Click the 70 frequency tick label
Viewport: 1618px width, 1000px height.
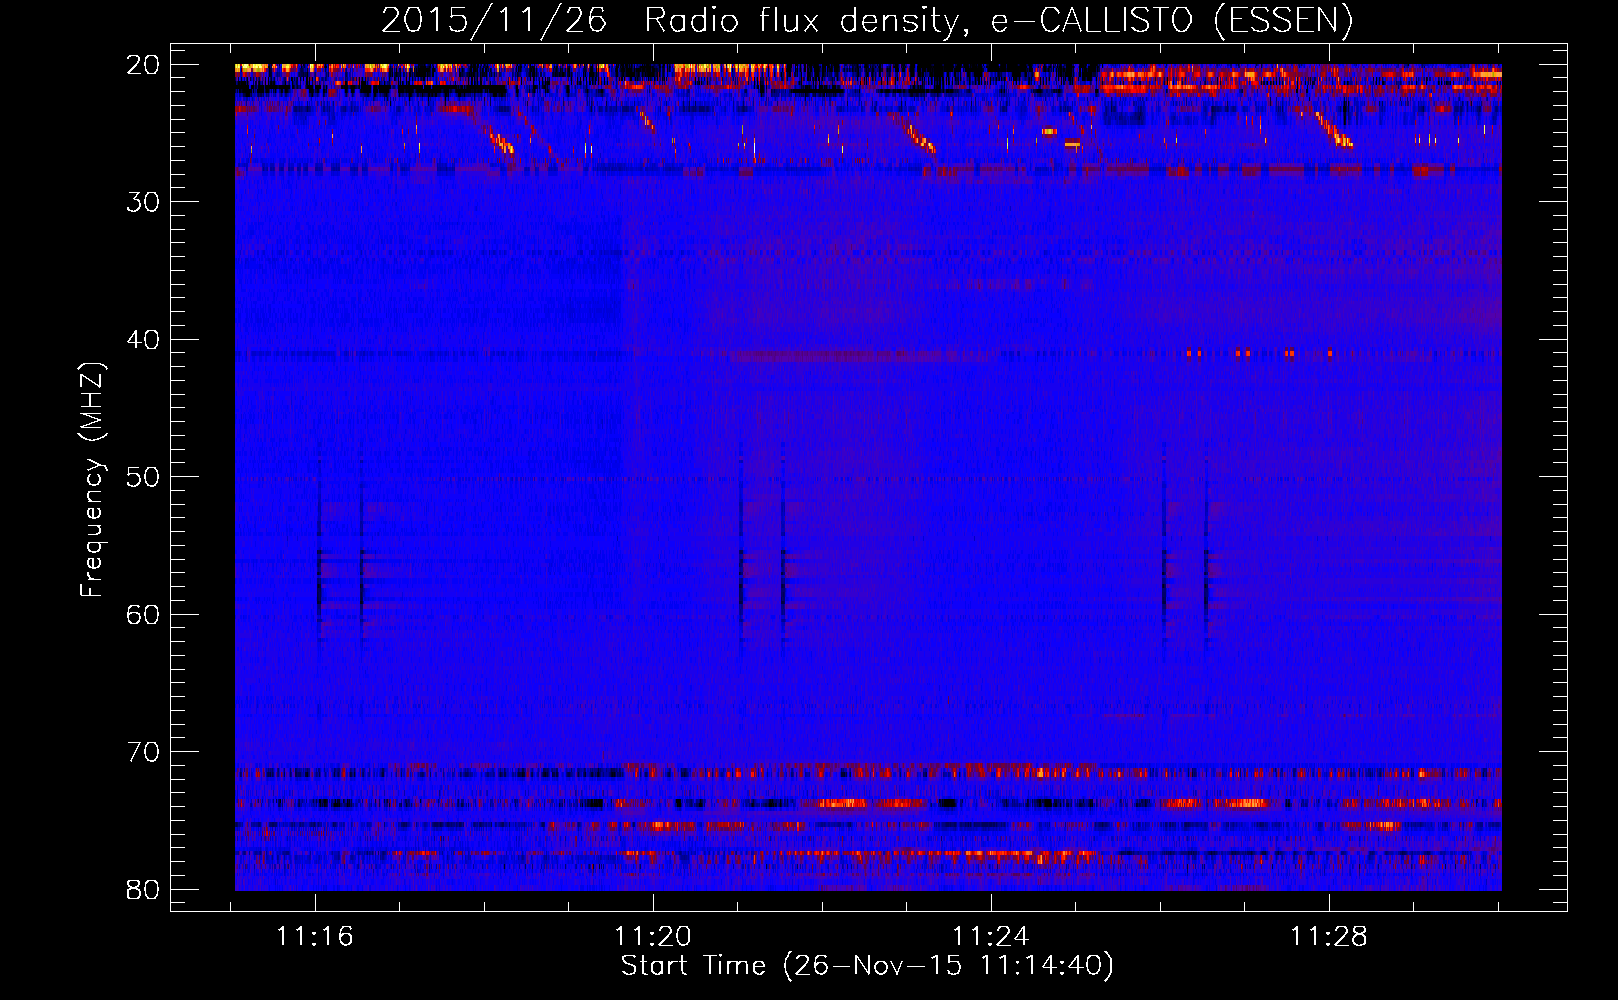143,752
